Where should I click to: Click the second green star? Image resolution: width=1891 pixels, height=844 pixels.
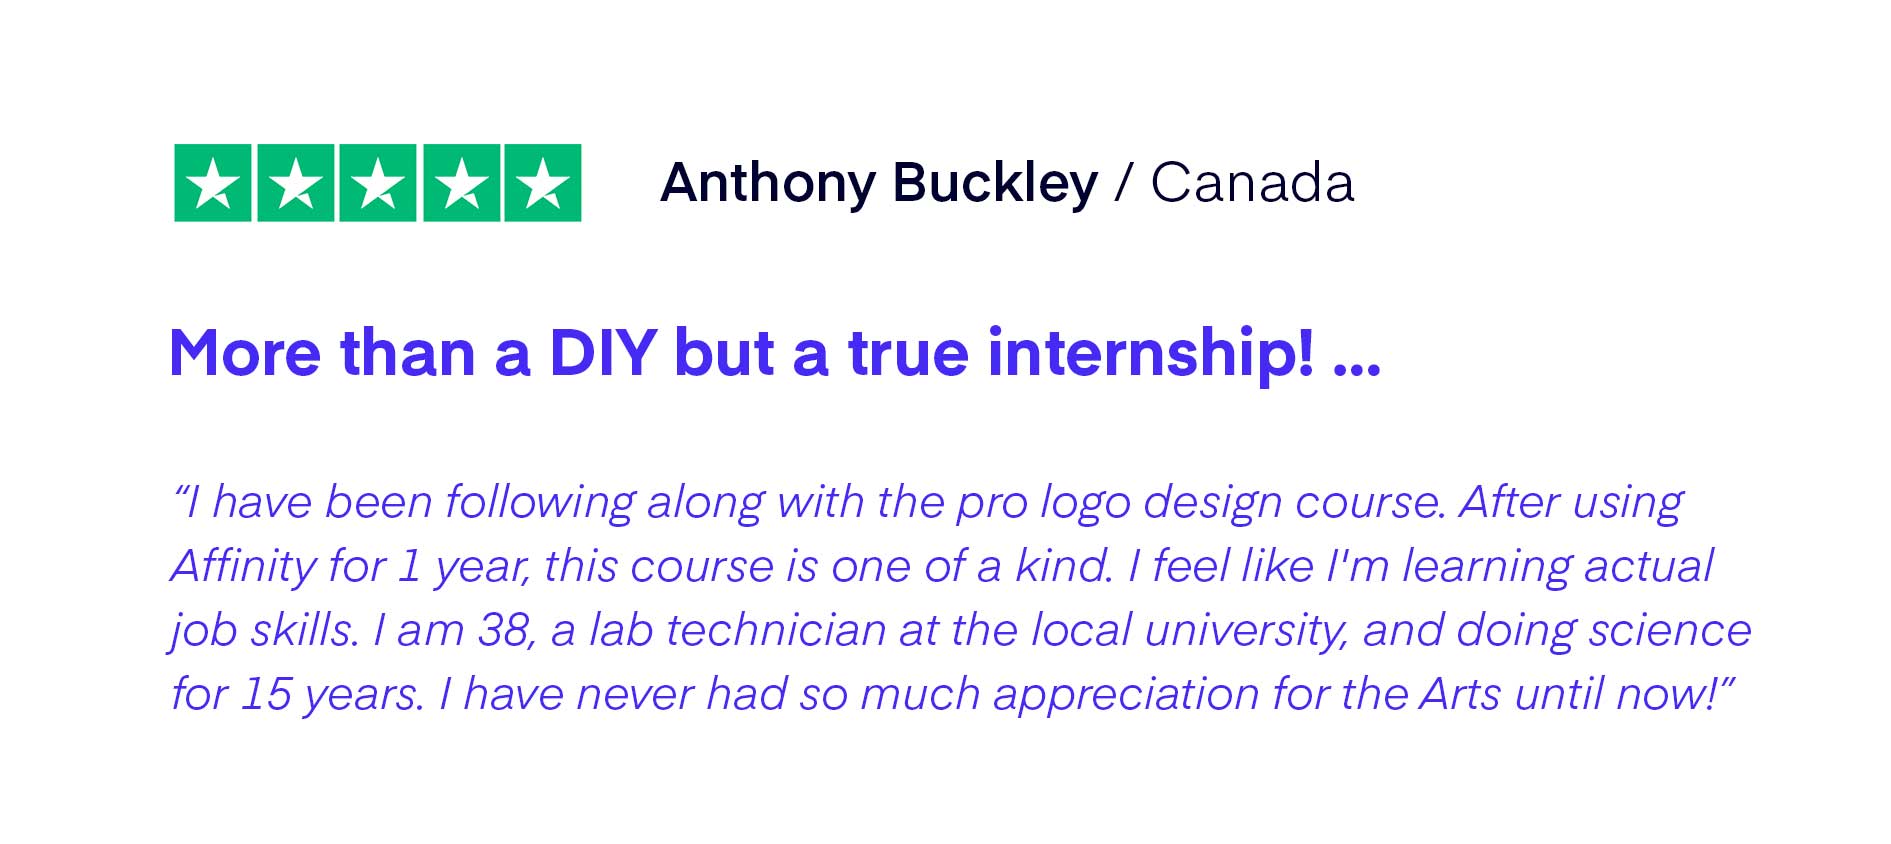[x=296, y=183]
